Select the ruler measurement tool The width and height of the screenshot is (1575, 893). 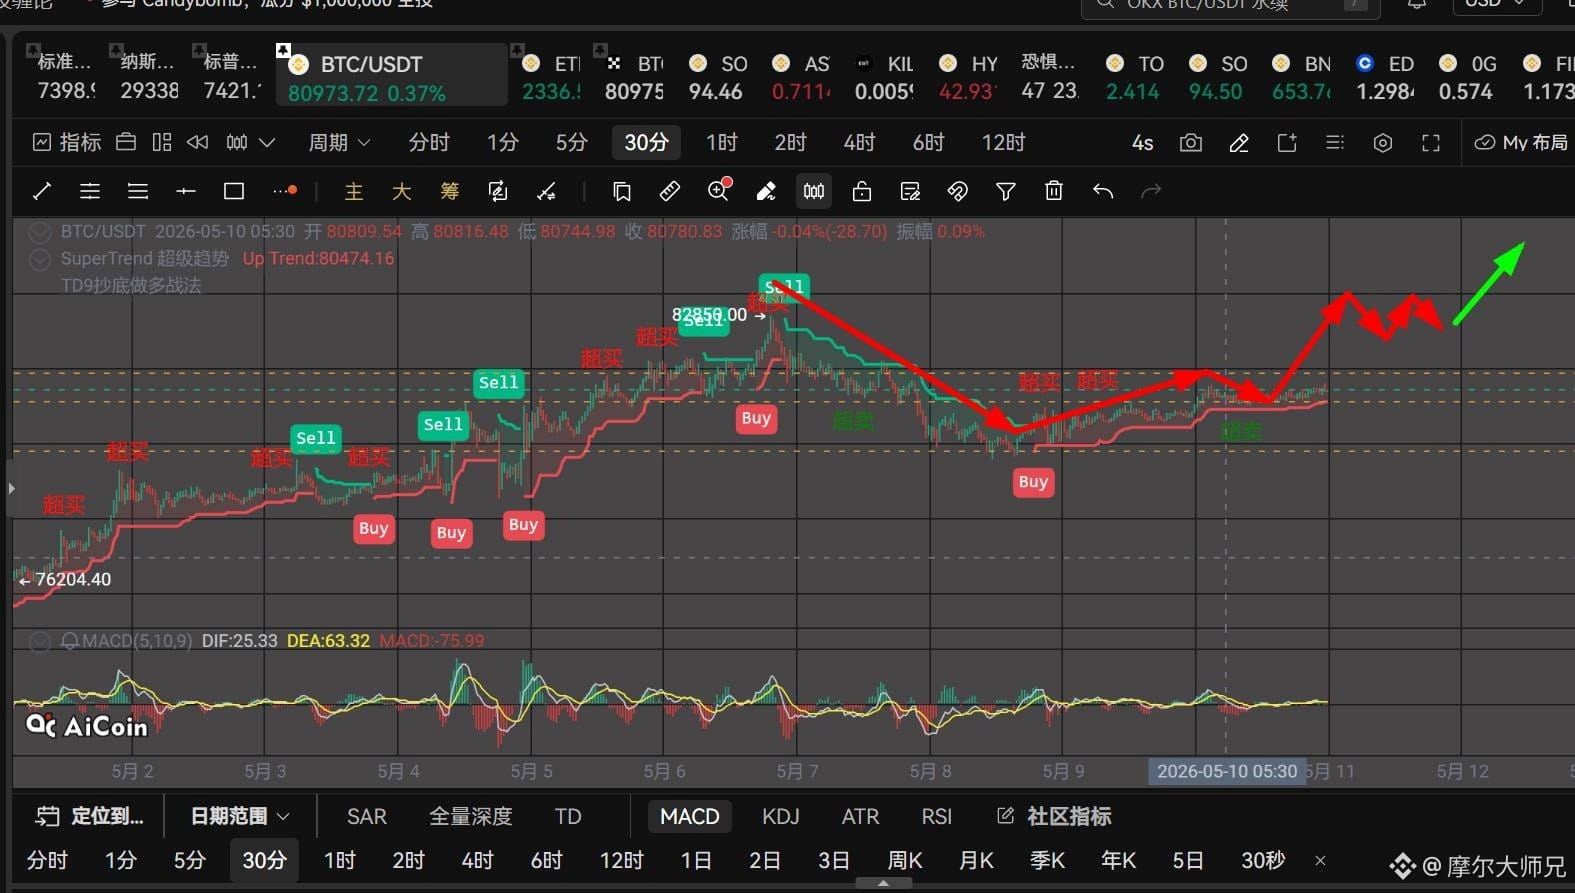point(670,191)
